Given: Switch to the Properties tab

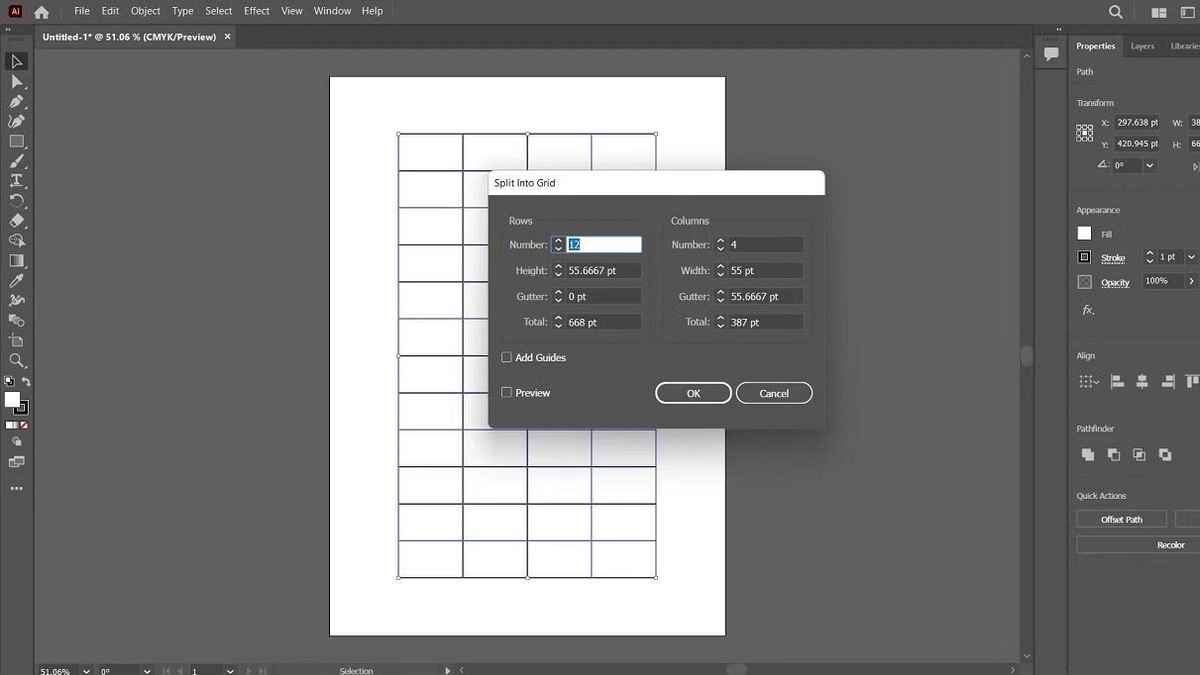Looking at the screenshot, I should pyautogui.click(x=1095, y=46).
